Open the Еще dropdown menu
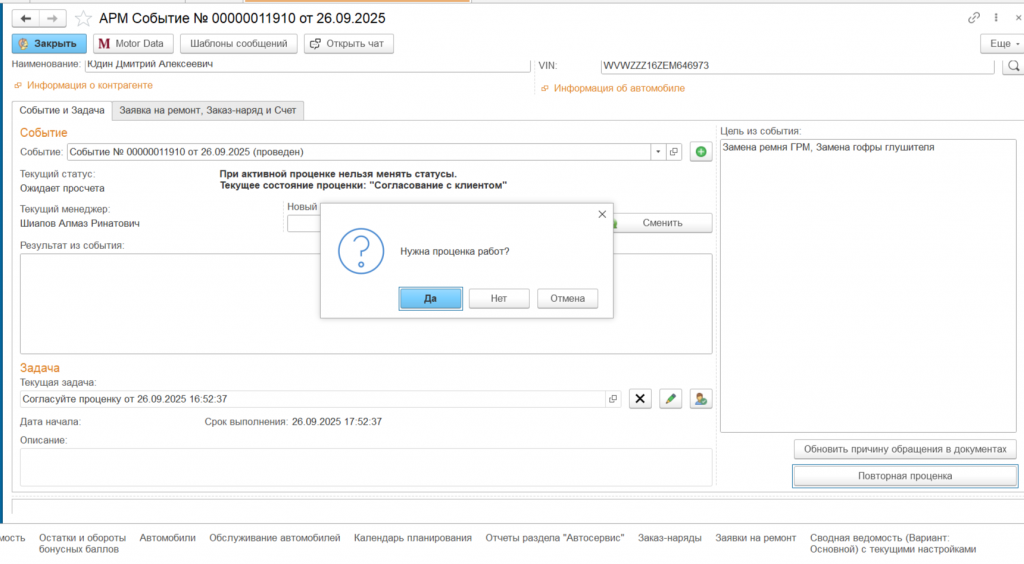The height and width of the screenshot is (564, 1024). click(x=1000, y=44)
